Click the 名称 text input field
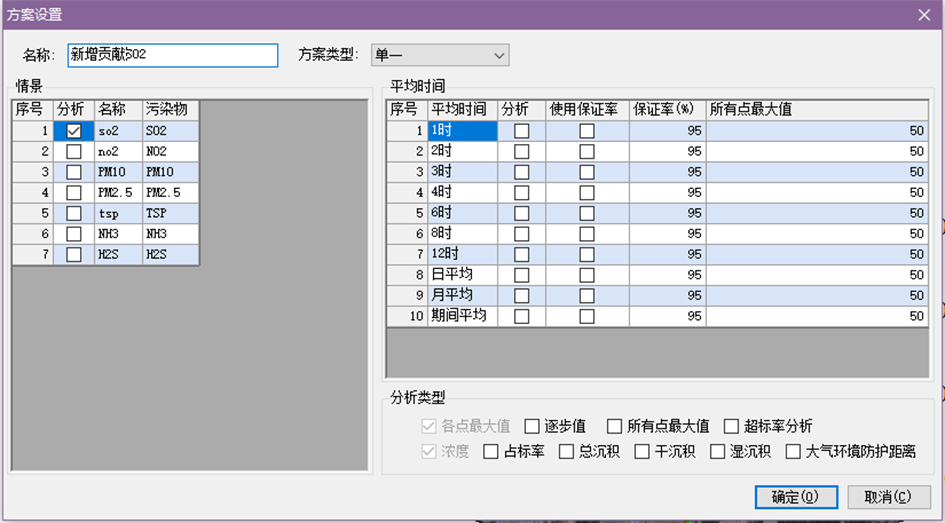 [172, 55]
